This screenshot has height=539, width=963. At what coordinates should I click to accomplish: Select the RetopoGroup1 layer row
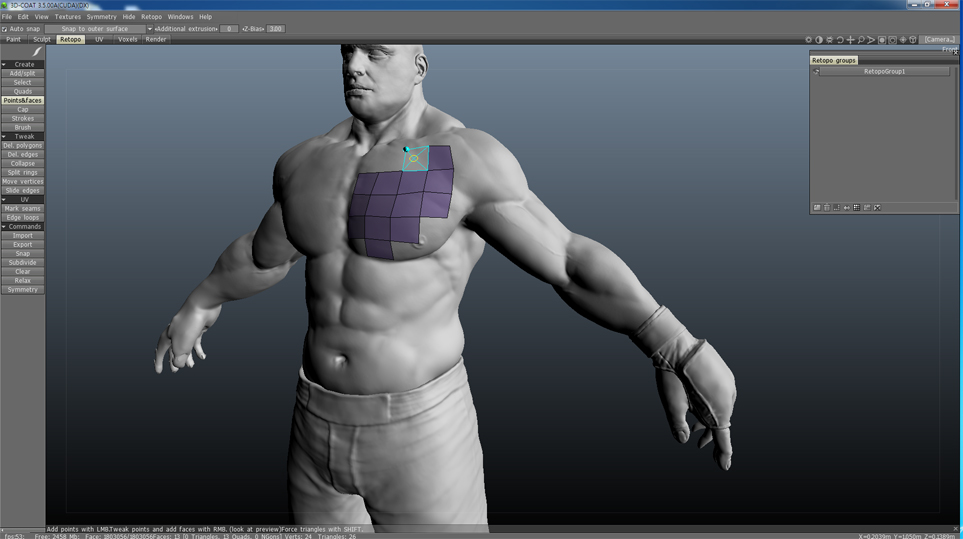[x=884, y=71]
